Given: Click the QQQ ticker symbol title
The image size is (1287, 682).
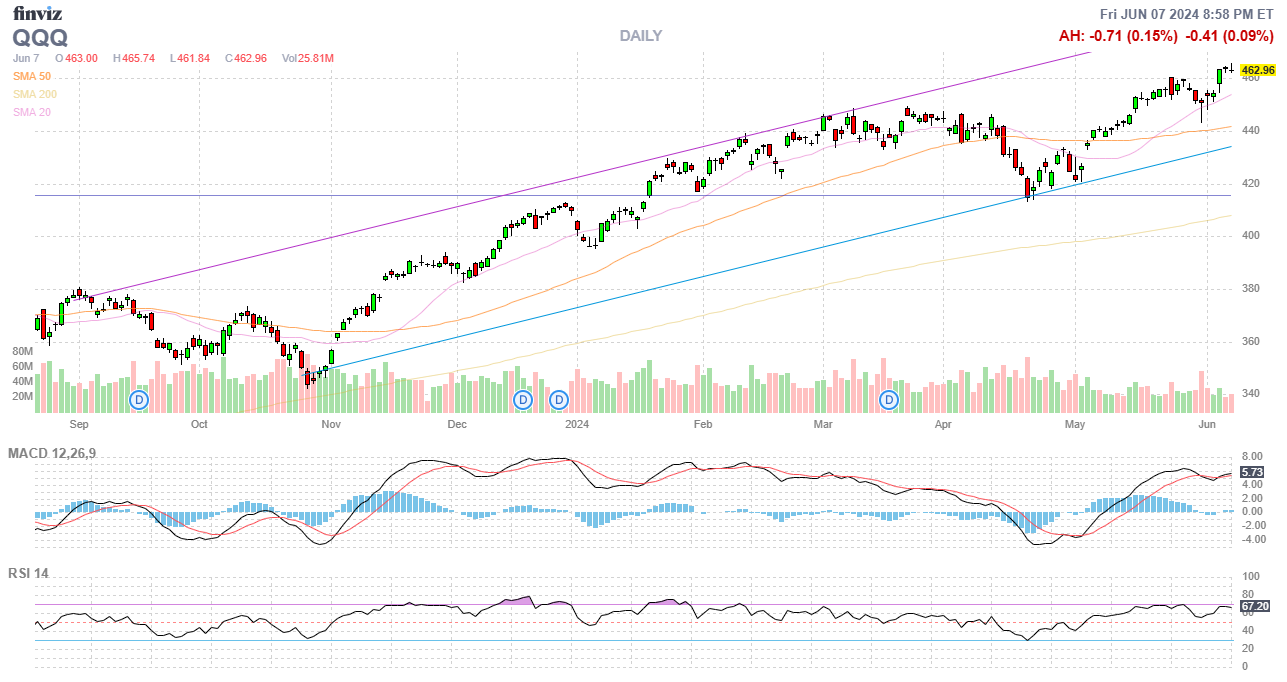Looking at the screenshot, I should click(40, 38).
